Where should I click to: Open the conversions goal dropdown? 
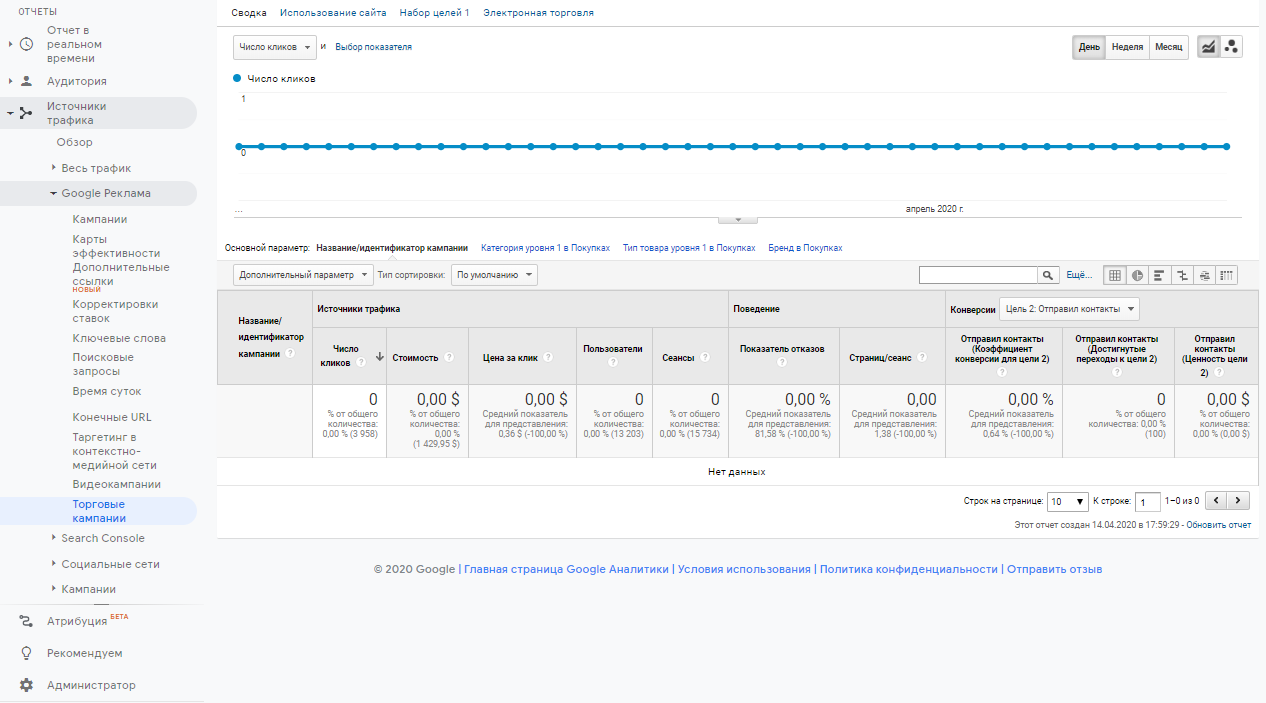(1070, 309)
